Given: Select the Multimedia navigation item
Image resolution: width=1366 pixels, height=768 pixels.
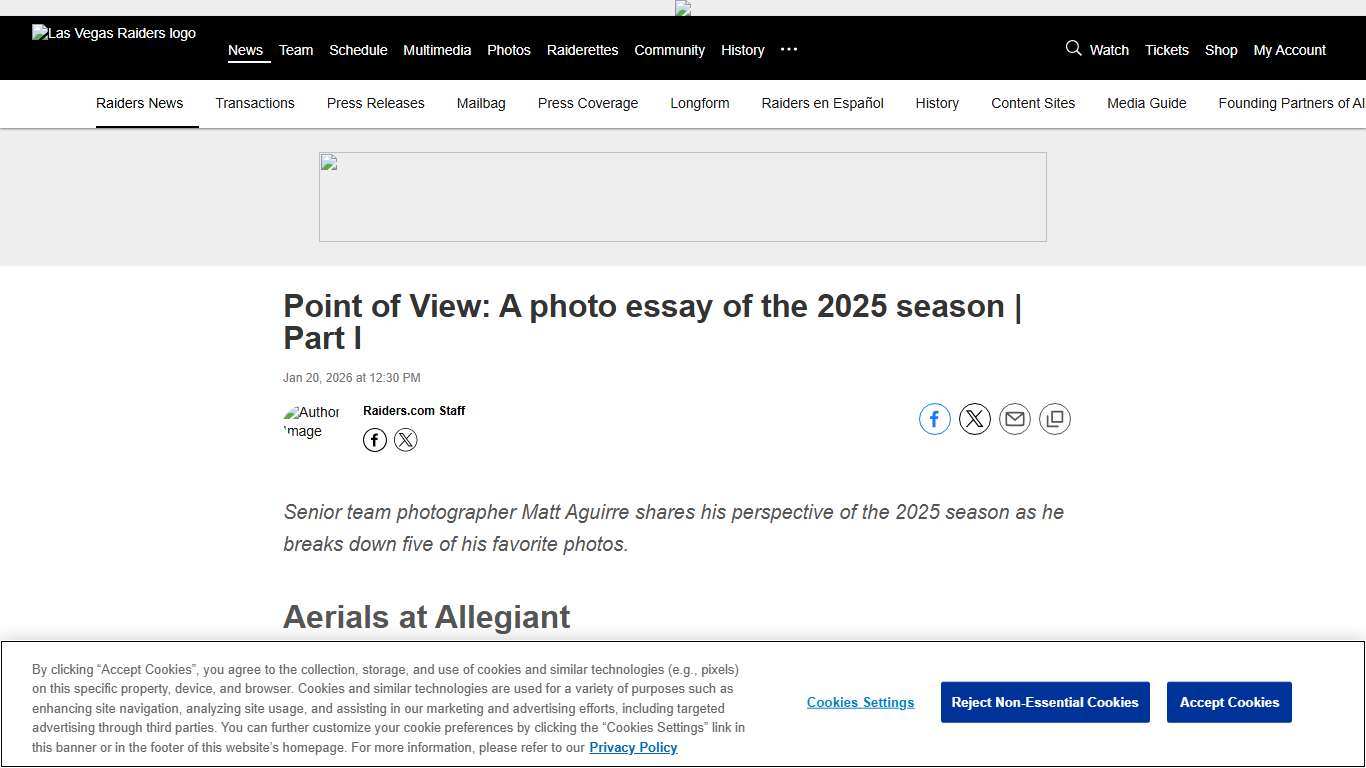Looking at the screenshot, I should pos(437,50).
